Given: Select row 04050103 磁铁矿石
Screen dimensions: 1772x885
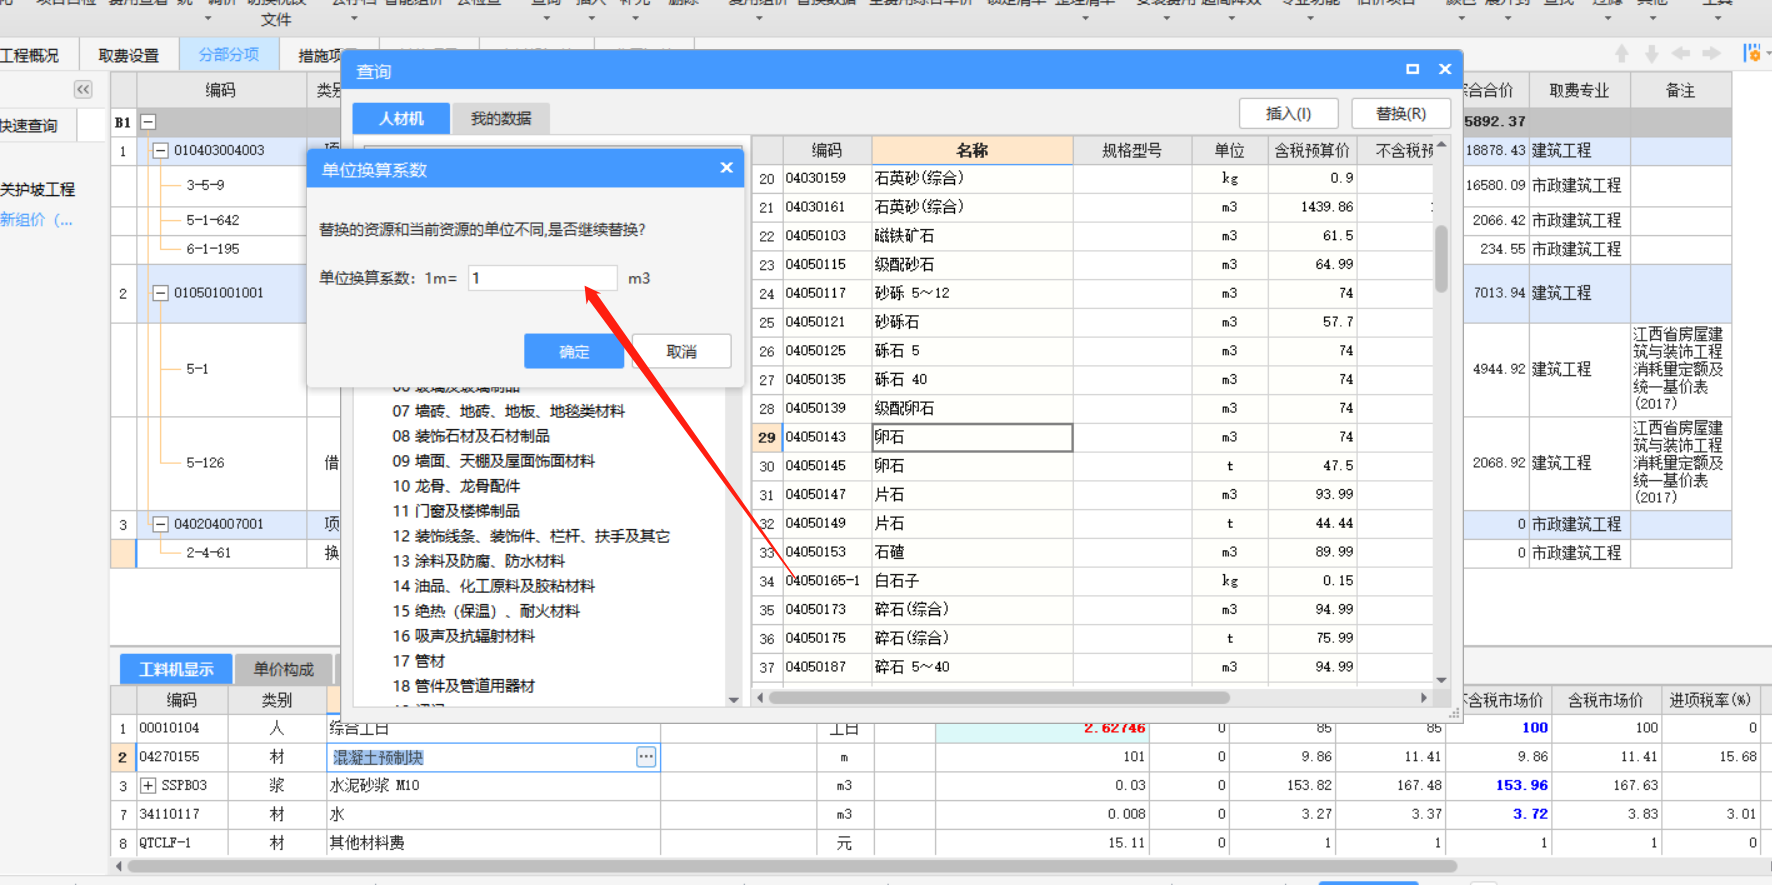Looking at the screenshot, I should 1093,236.
